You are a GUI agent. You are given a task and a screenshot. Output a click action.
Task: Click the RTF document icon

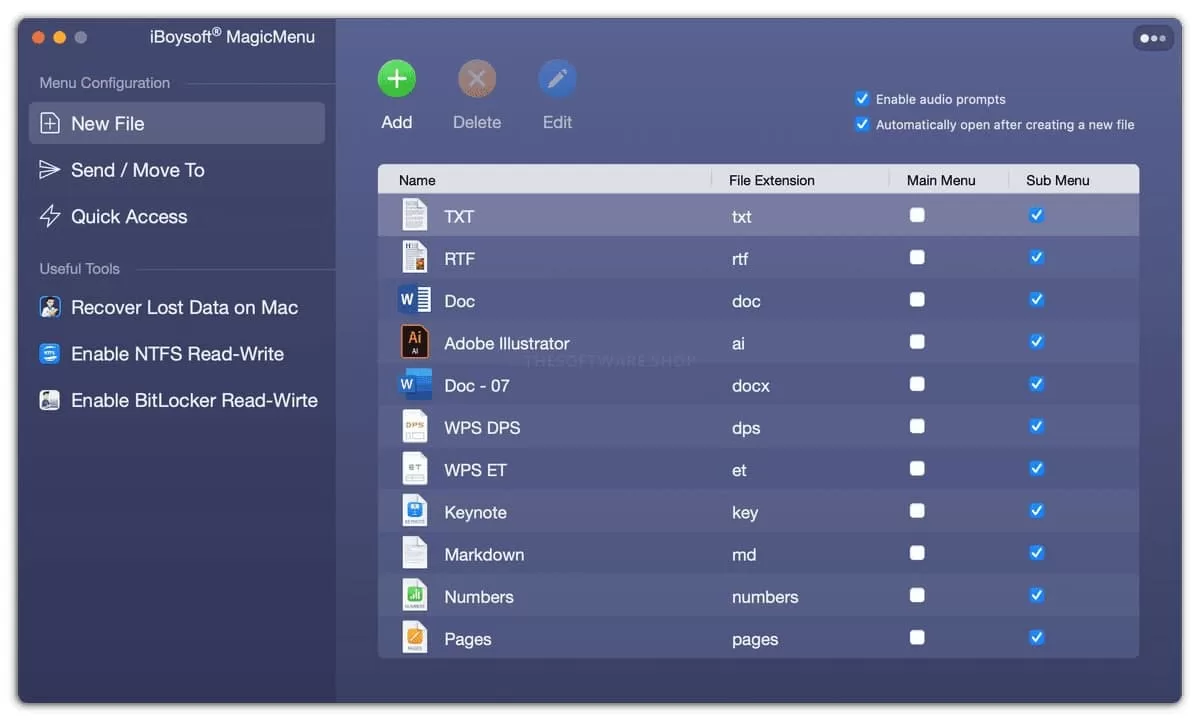[414, 258]
